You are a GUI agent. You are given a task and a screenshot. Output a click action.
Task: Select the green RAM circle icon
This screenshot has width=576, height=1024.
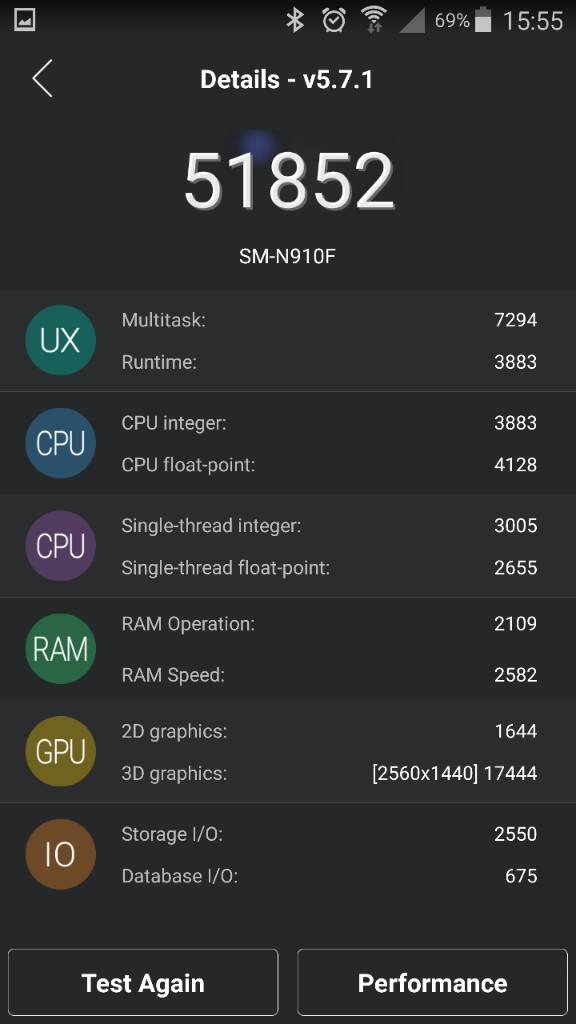pos(60,648)
